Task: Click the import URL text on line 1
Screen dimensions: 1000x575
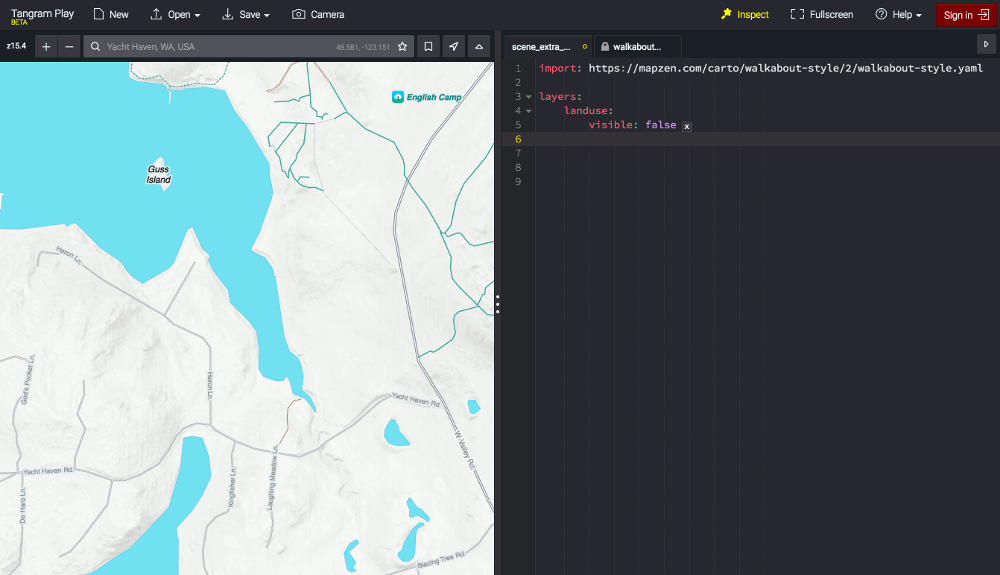Action: pyautogui.click(x=786, y=68)
